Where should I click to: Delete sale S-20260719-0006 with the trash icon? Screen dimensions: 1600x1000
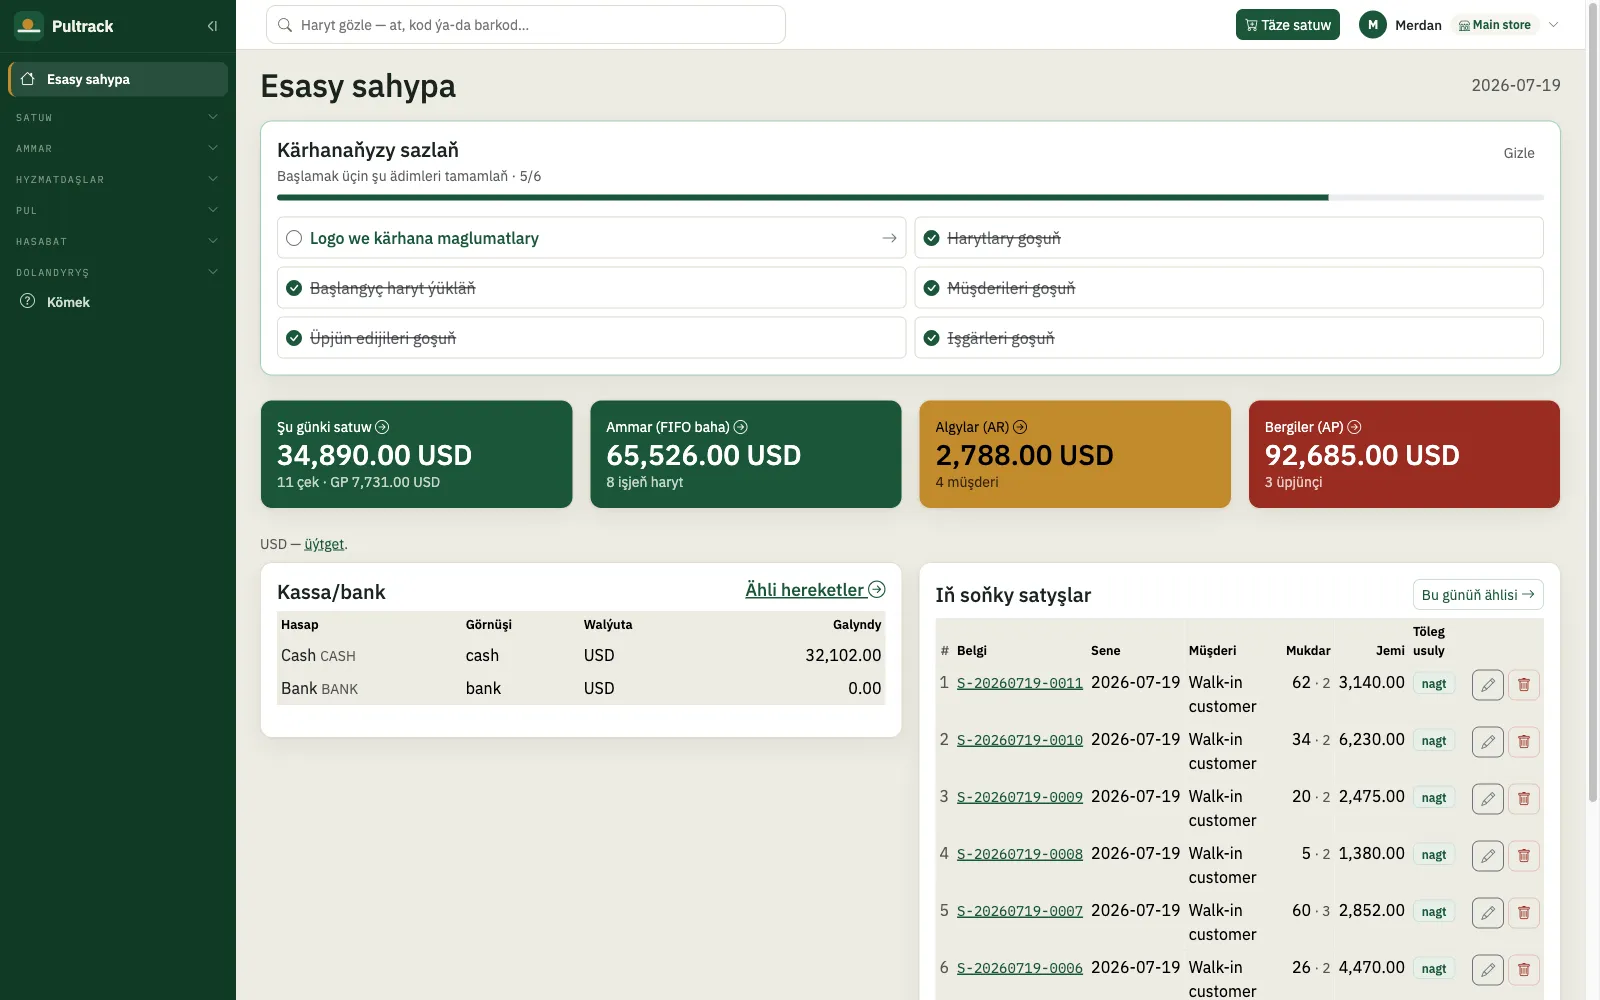click(1524, 970)
